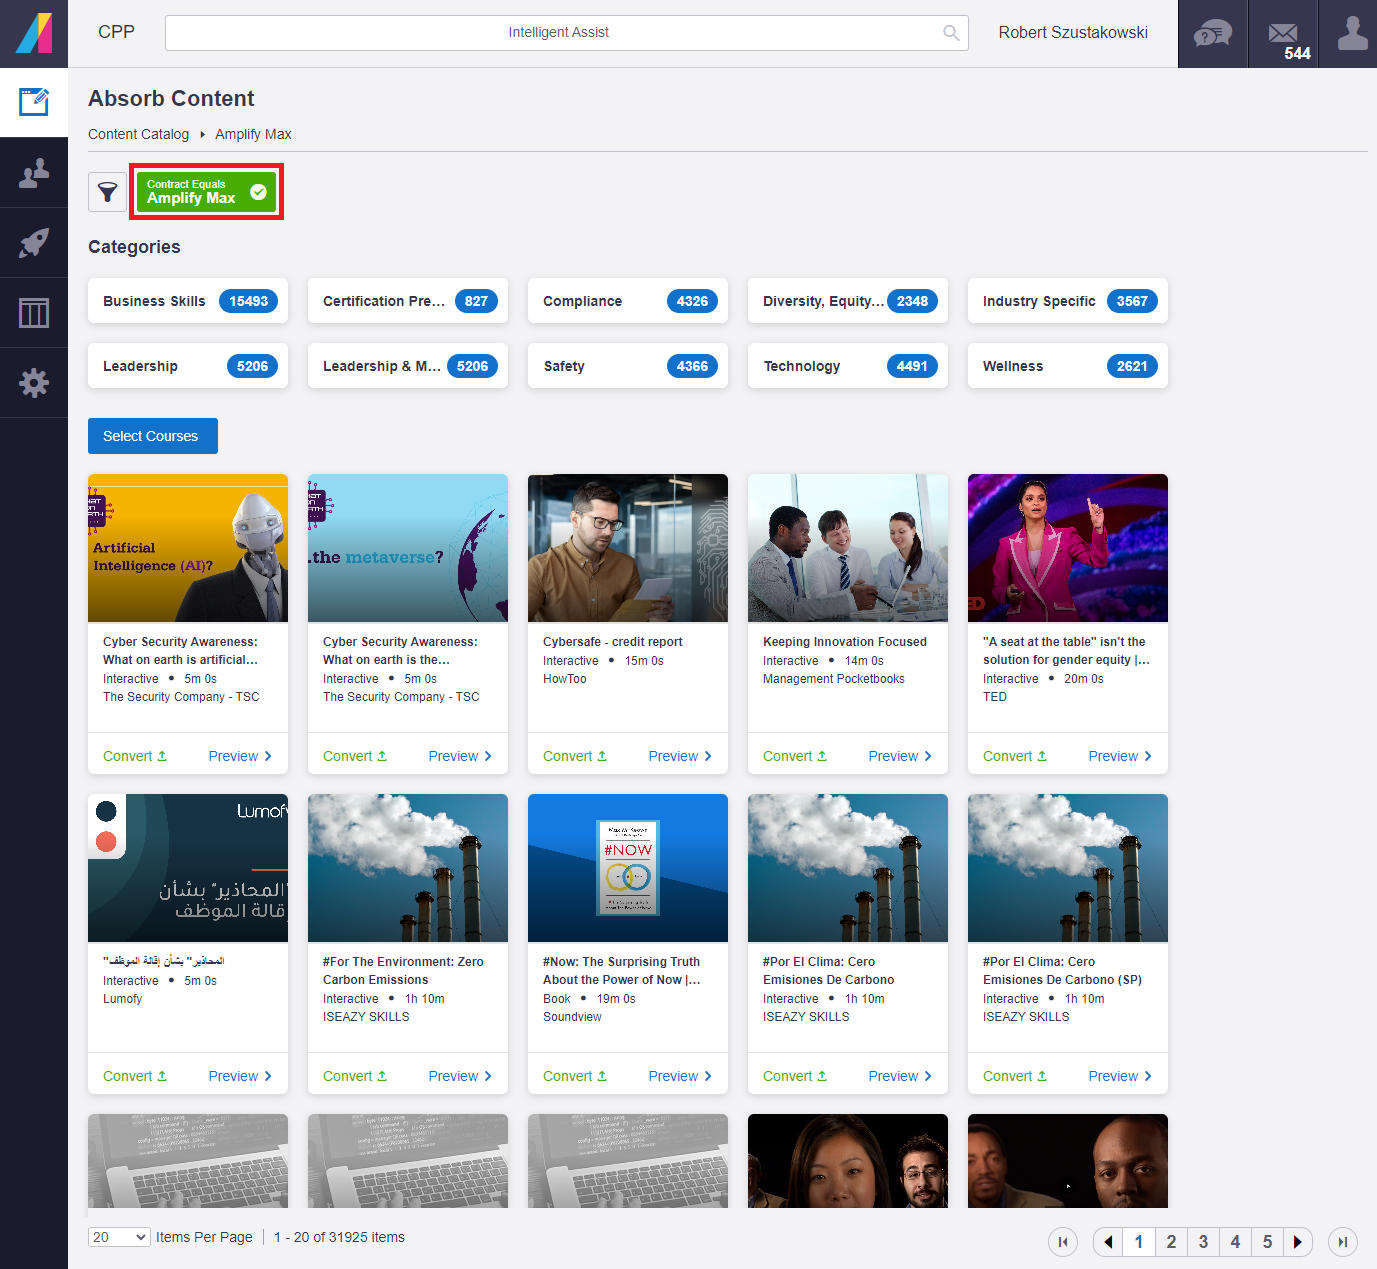
Task: Jump to last page button
Action: (x=1343, y=1242)
